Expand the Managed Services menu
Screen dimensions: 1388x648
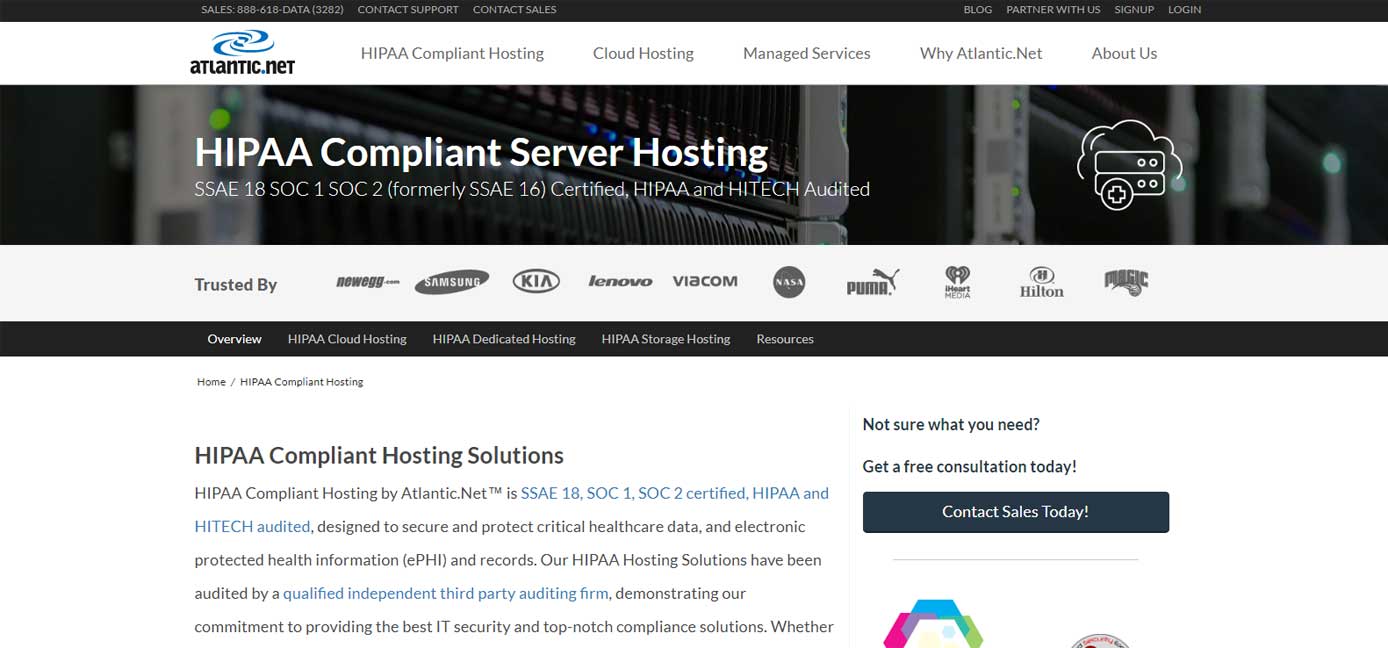click(x=806, y=53)
